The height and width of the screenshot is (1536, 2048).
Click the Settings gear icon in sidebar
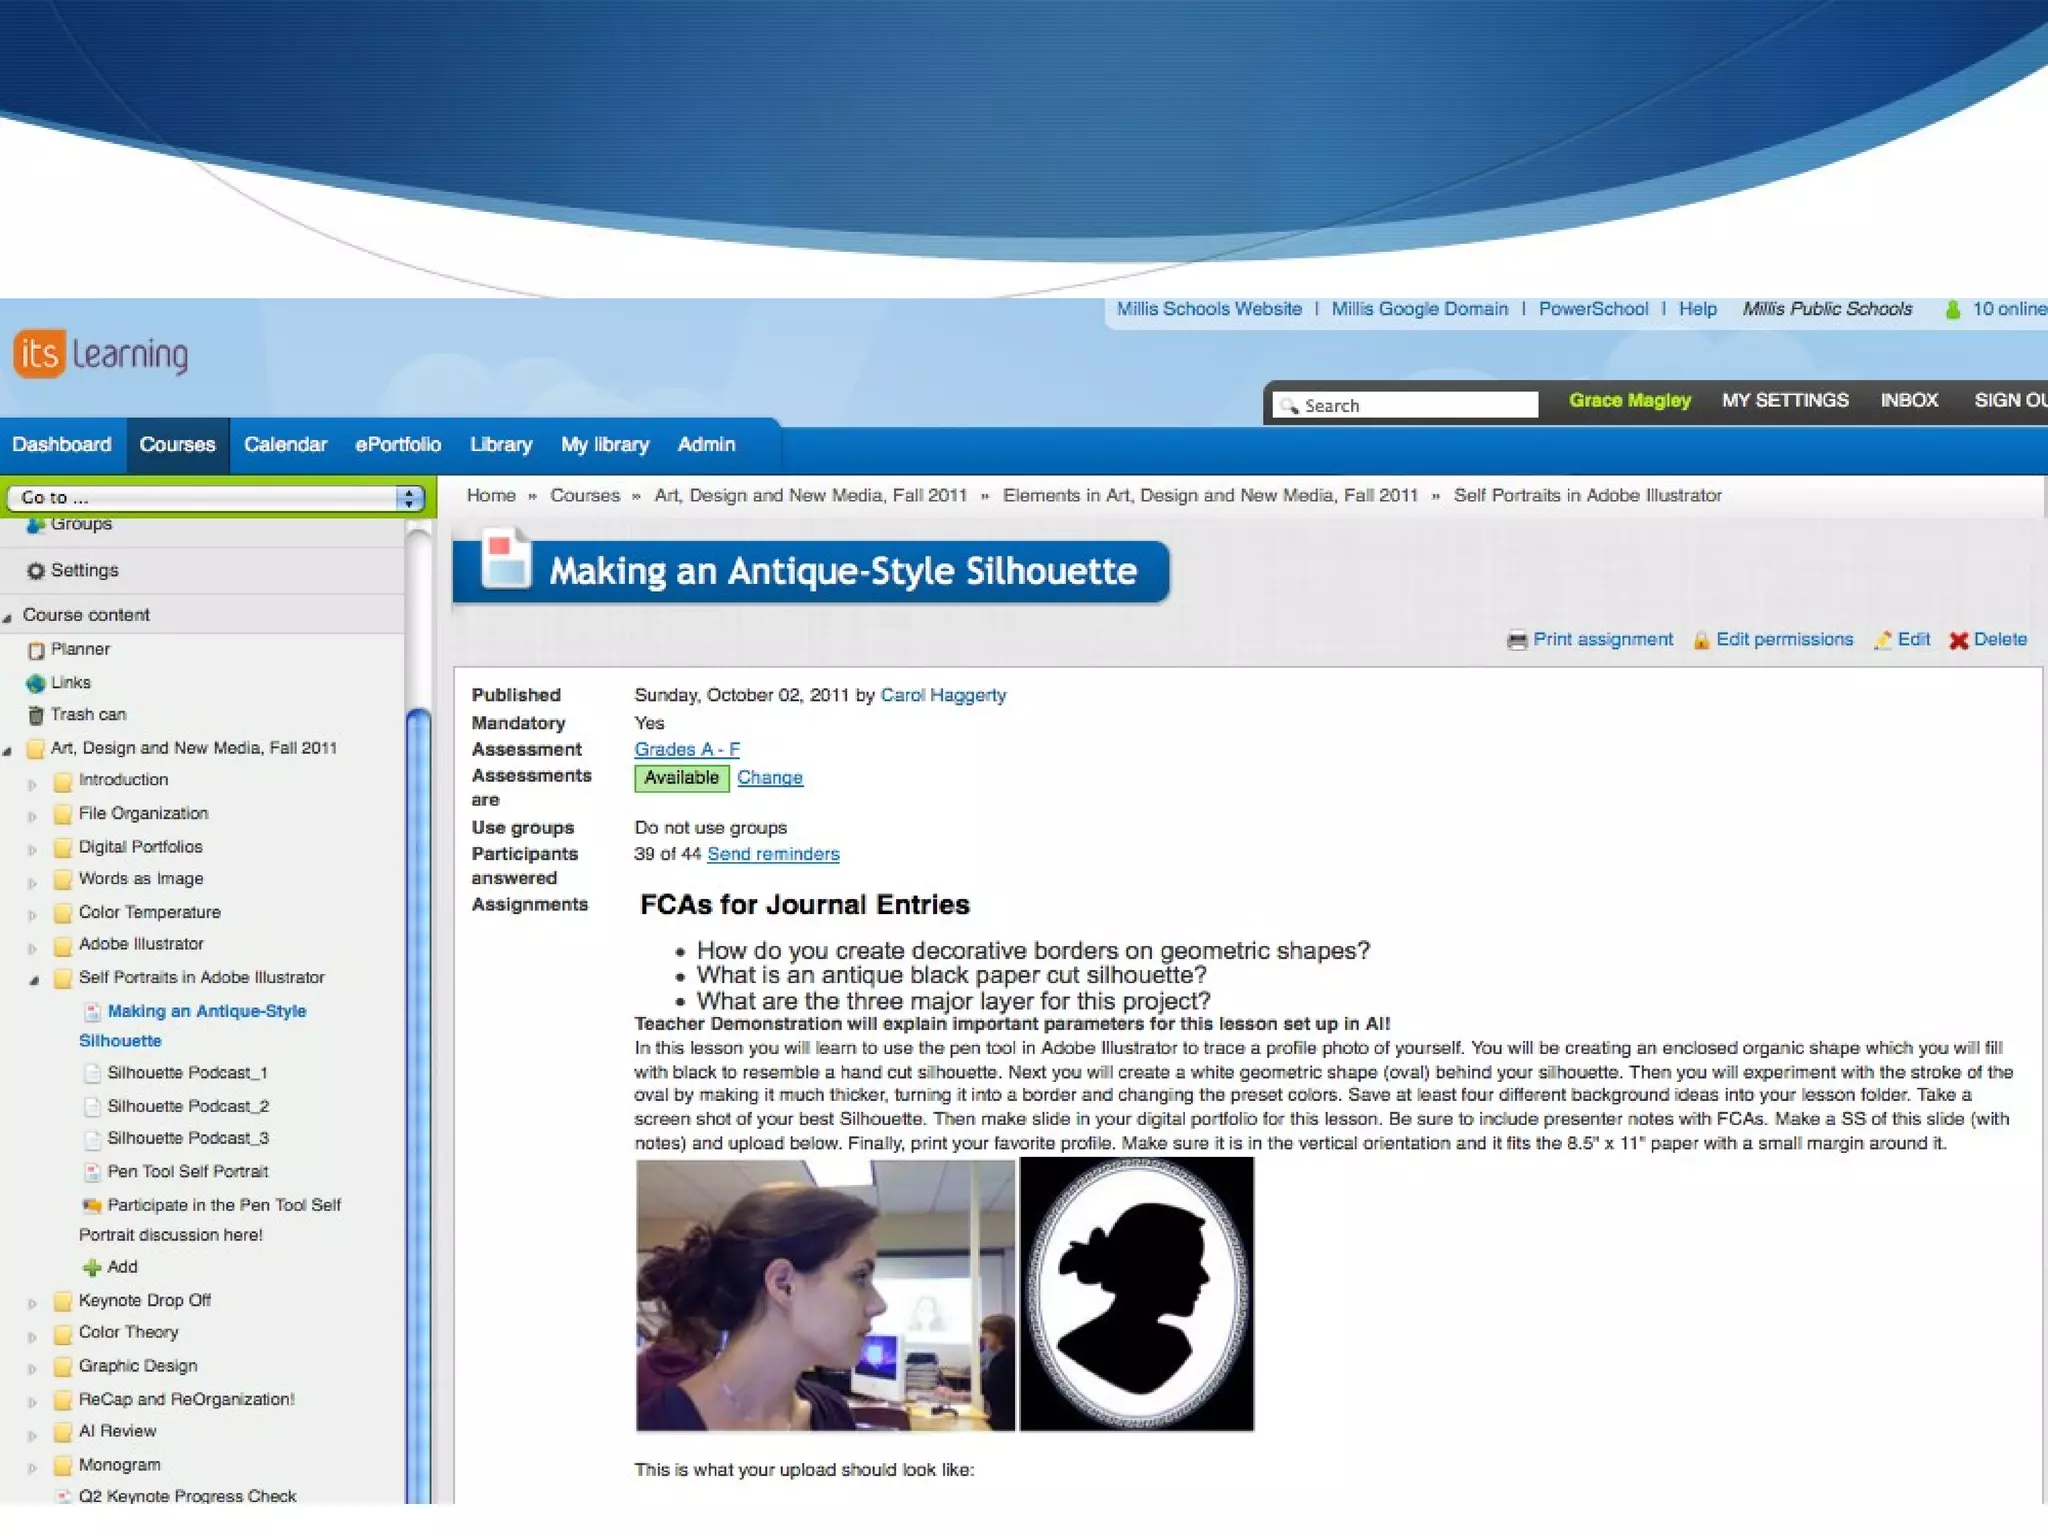36,571
